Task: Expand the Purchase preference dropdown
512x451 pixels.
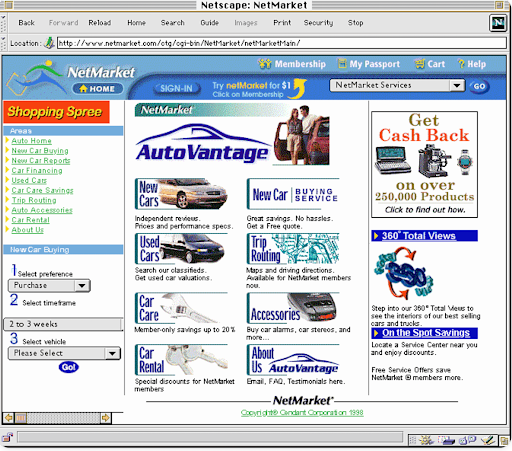Action: coord(49,285)
